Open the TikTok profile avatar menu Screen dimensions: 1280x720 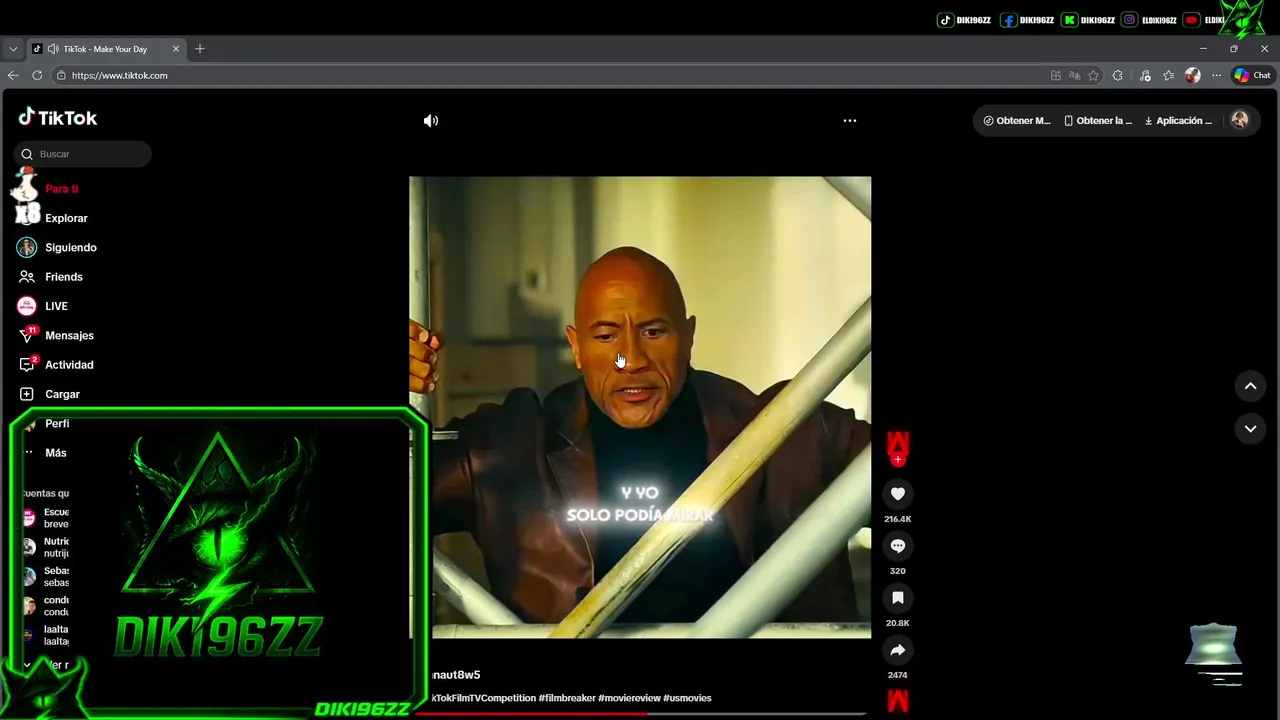pos(1240,120)
